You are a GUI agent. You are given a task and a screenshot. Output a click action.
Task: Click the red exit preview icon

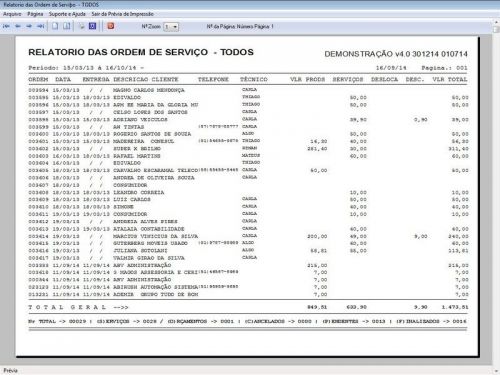pos(111,26)
